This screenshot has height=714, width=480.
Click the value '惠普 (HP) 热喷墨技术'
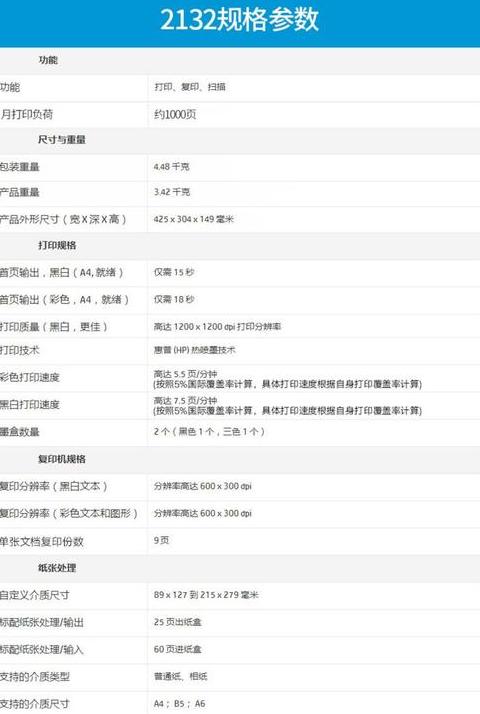[x=195, y=350]
